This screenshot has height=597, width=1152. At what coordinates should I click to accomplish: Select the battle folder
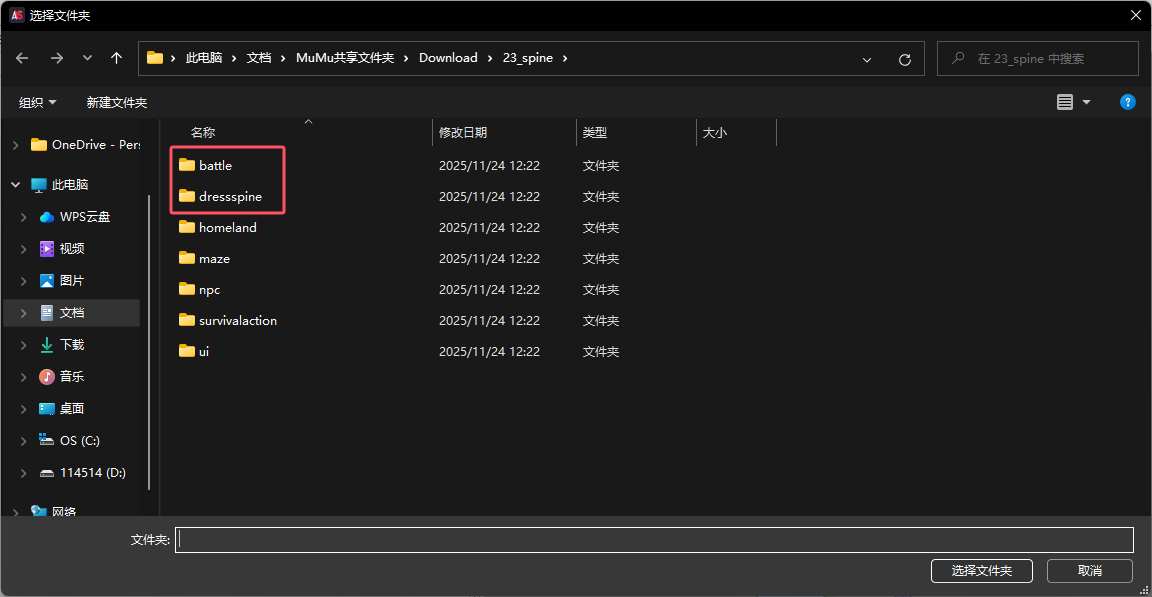pos(215,165)
